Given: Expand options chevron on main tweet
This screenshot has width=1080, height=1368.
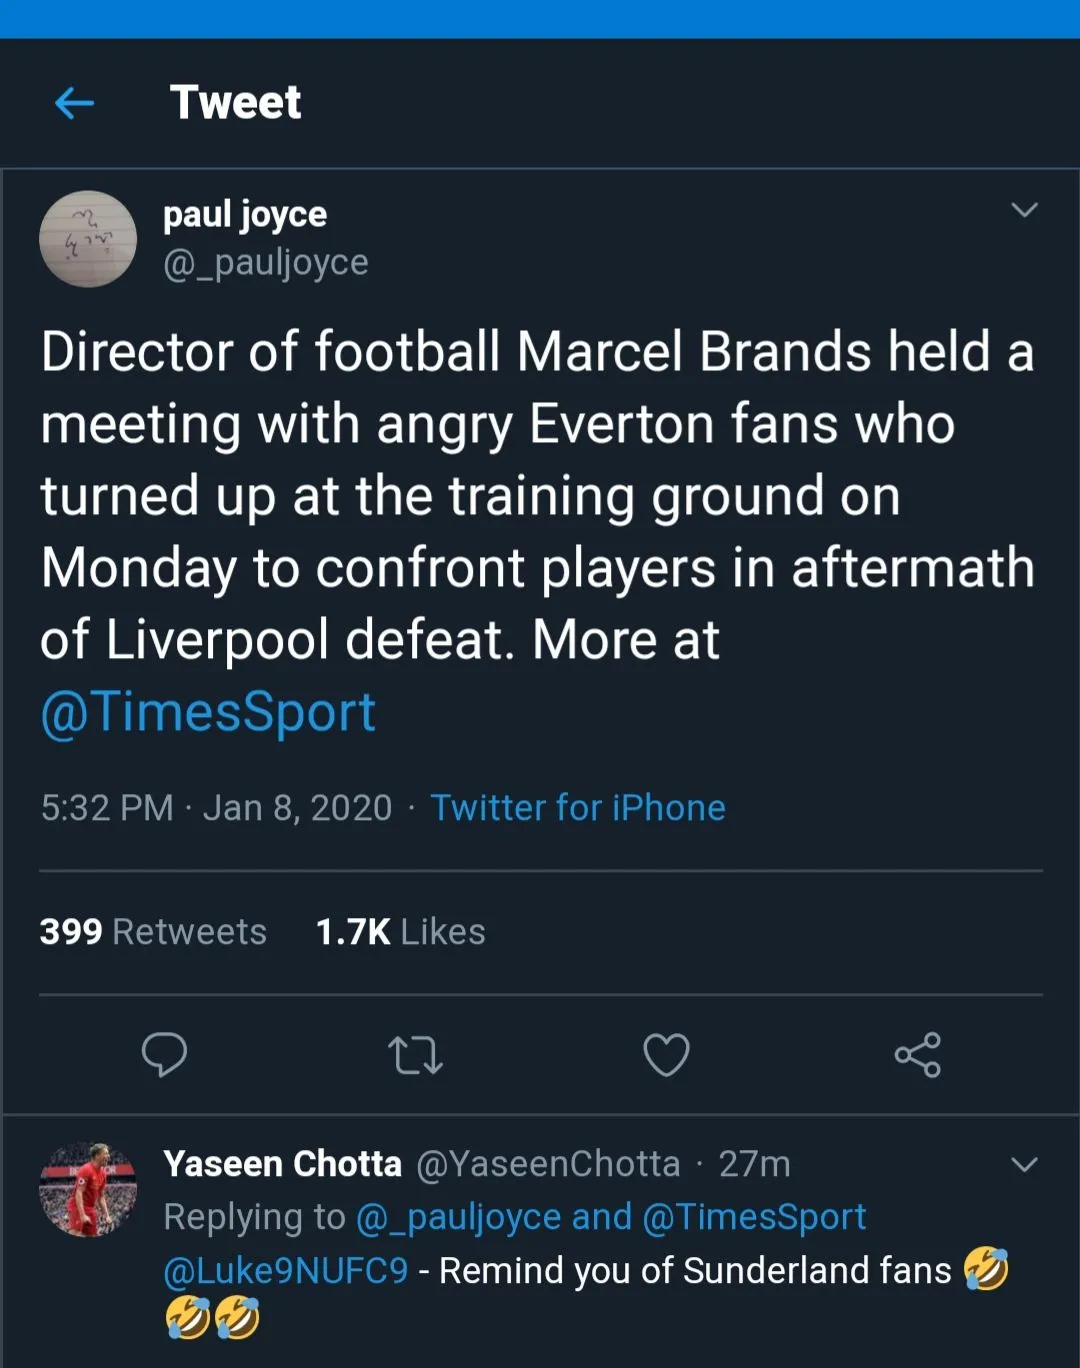Looking at the screenshot, I should [x=1024, y=210].
